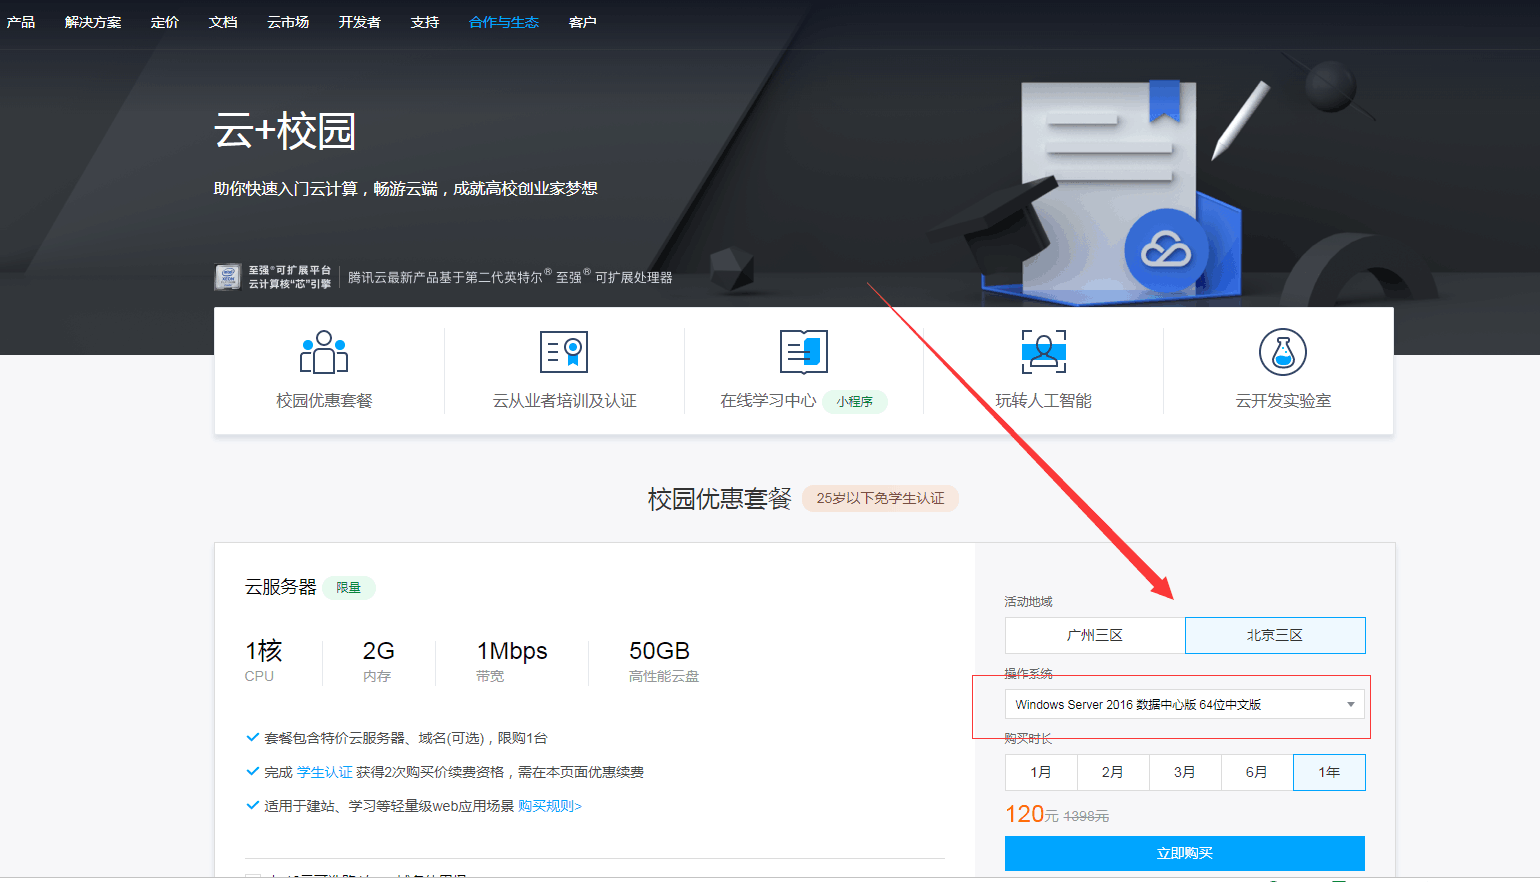This screenshot has width=1540, height=882.
Task: Choose 1年 purchase duration
Action: [1329, 772]
